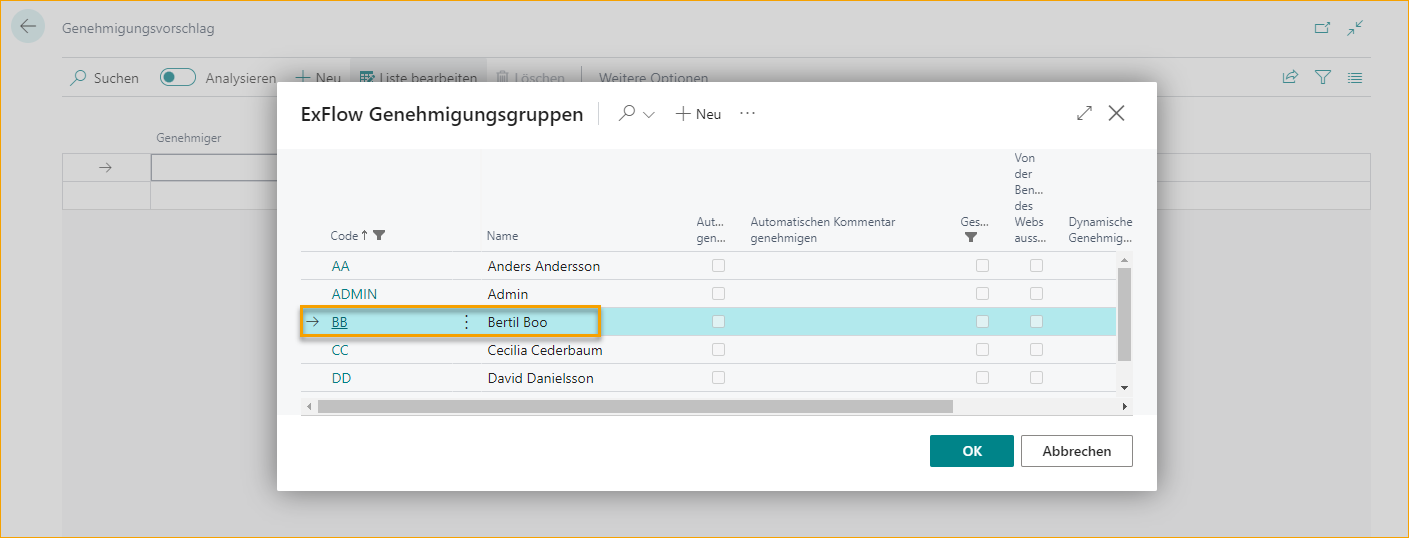
Task: Open the filter pane icon in background page
Action: click(x=1323, y=77)
